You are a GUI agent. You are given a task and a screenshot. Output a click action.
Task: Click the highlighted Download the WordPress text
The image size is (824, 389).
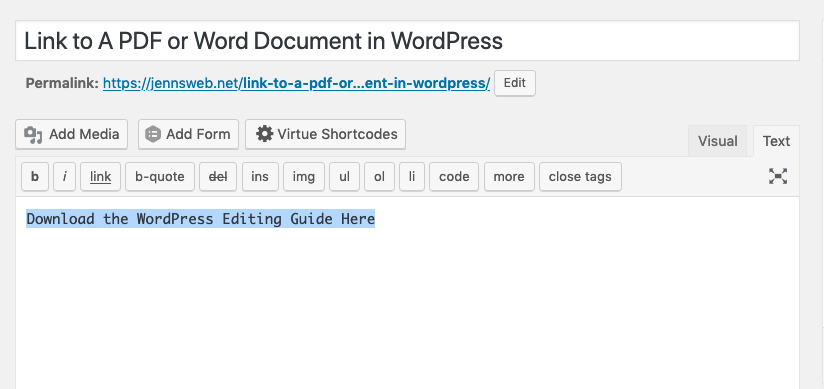(201, 219)
